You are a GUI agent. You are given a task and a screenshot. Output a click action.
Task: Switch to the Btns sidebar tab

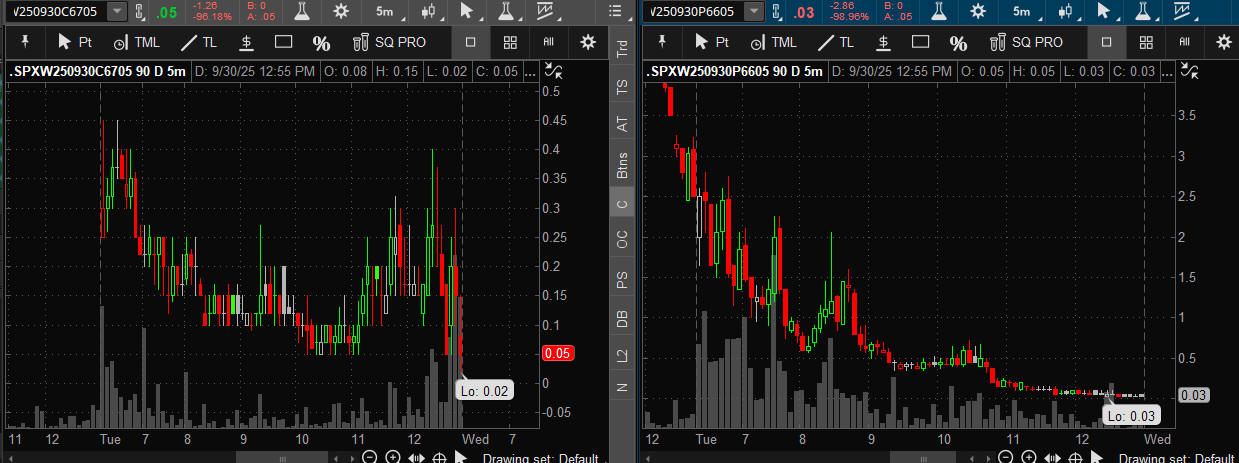[622, 163]
